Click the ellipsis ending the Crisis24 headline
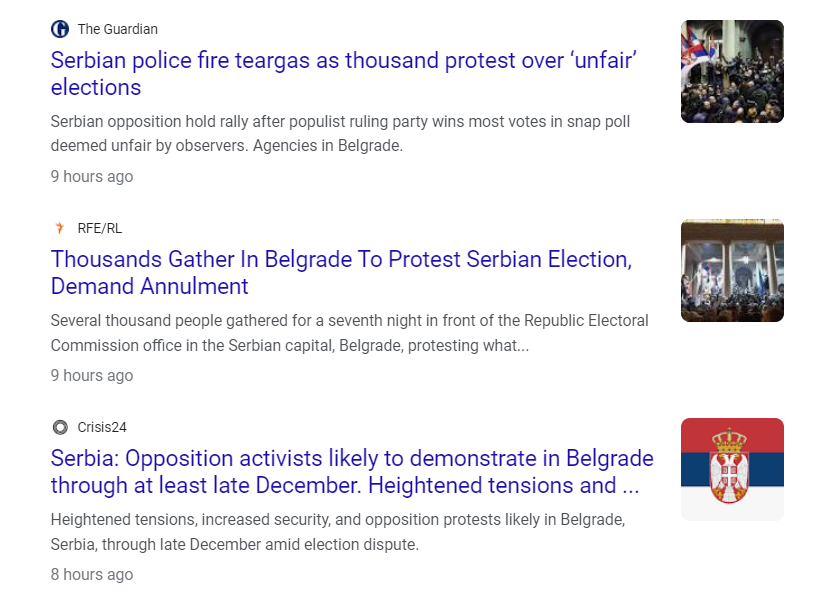This screenshot has height=607, width=825. point(630,487)
